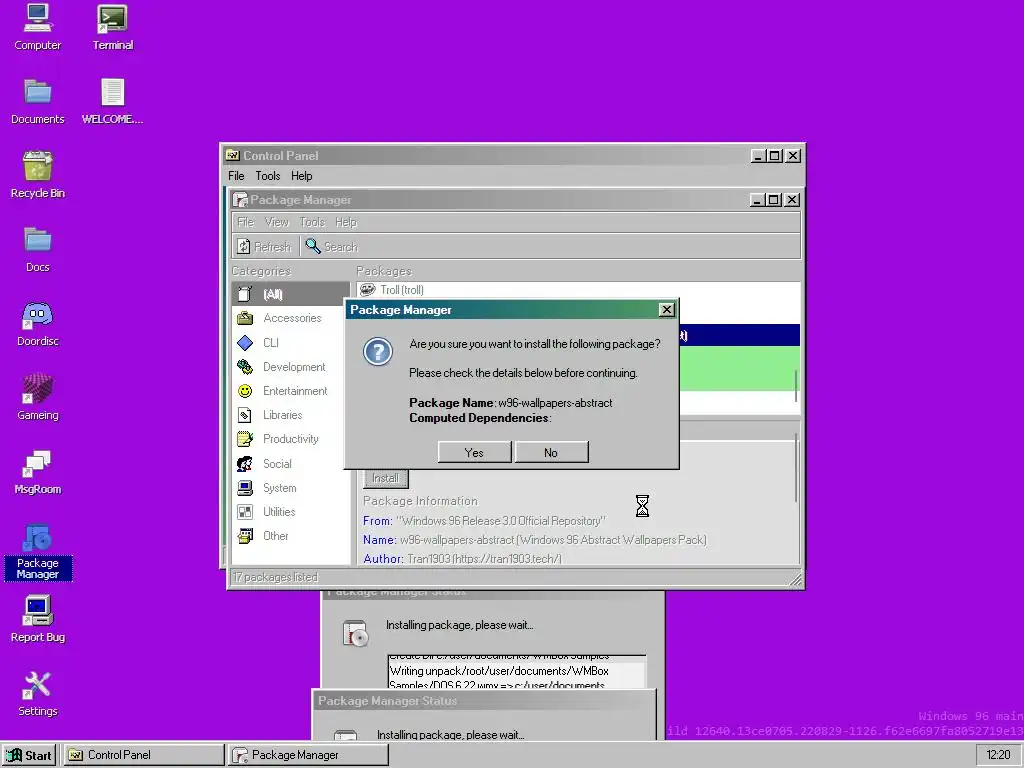Select the CLI category
Viewport: 1024px width, 768px height.
click(x=291, y=342)
